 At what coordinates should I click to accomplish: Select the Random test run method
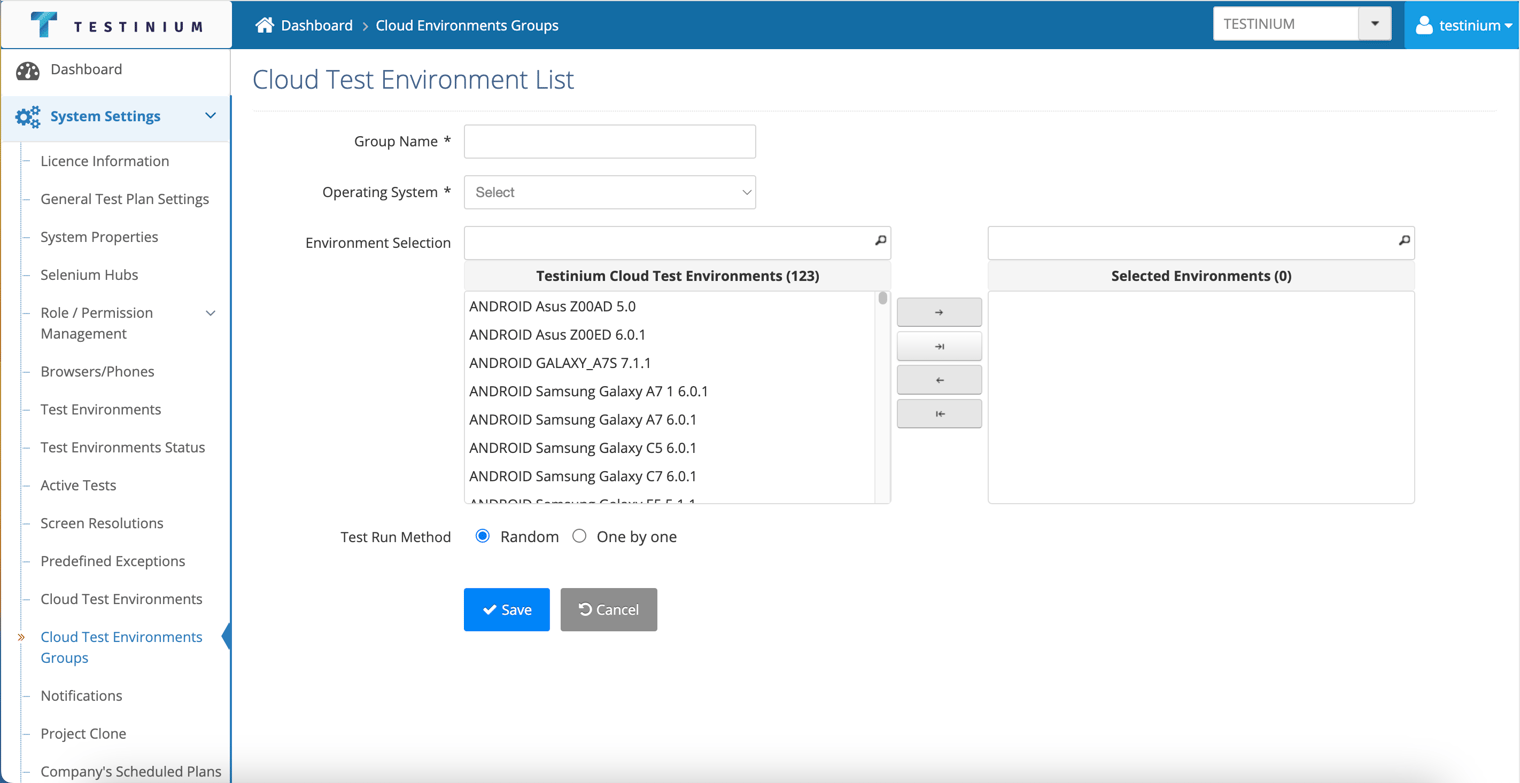[x=483, y=536]
